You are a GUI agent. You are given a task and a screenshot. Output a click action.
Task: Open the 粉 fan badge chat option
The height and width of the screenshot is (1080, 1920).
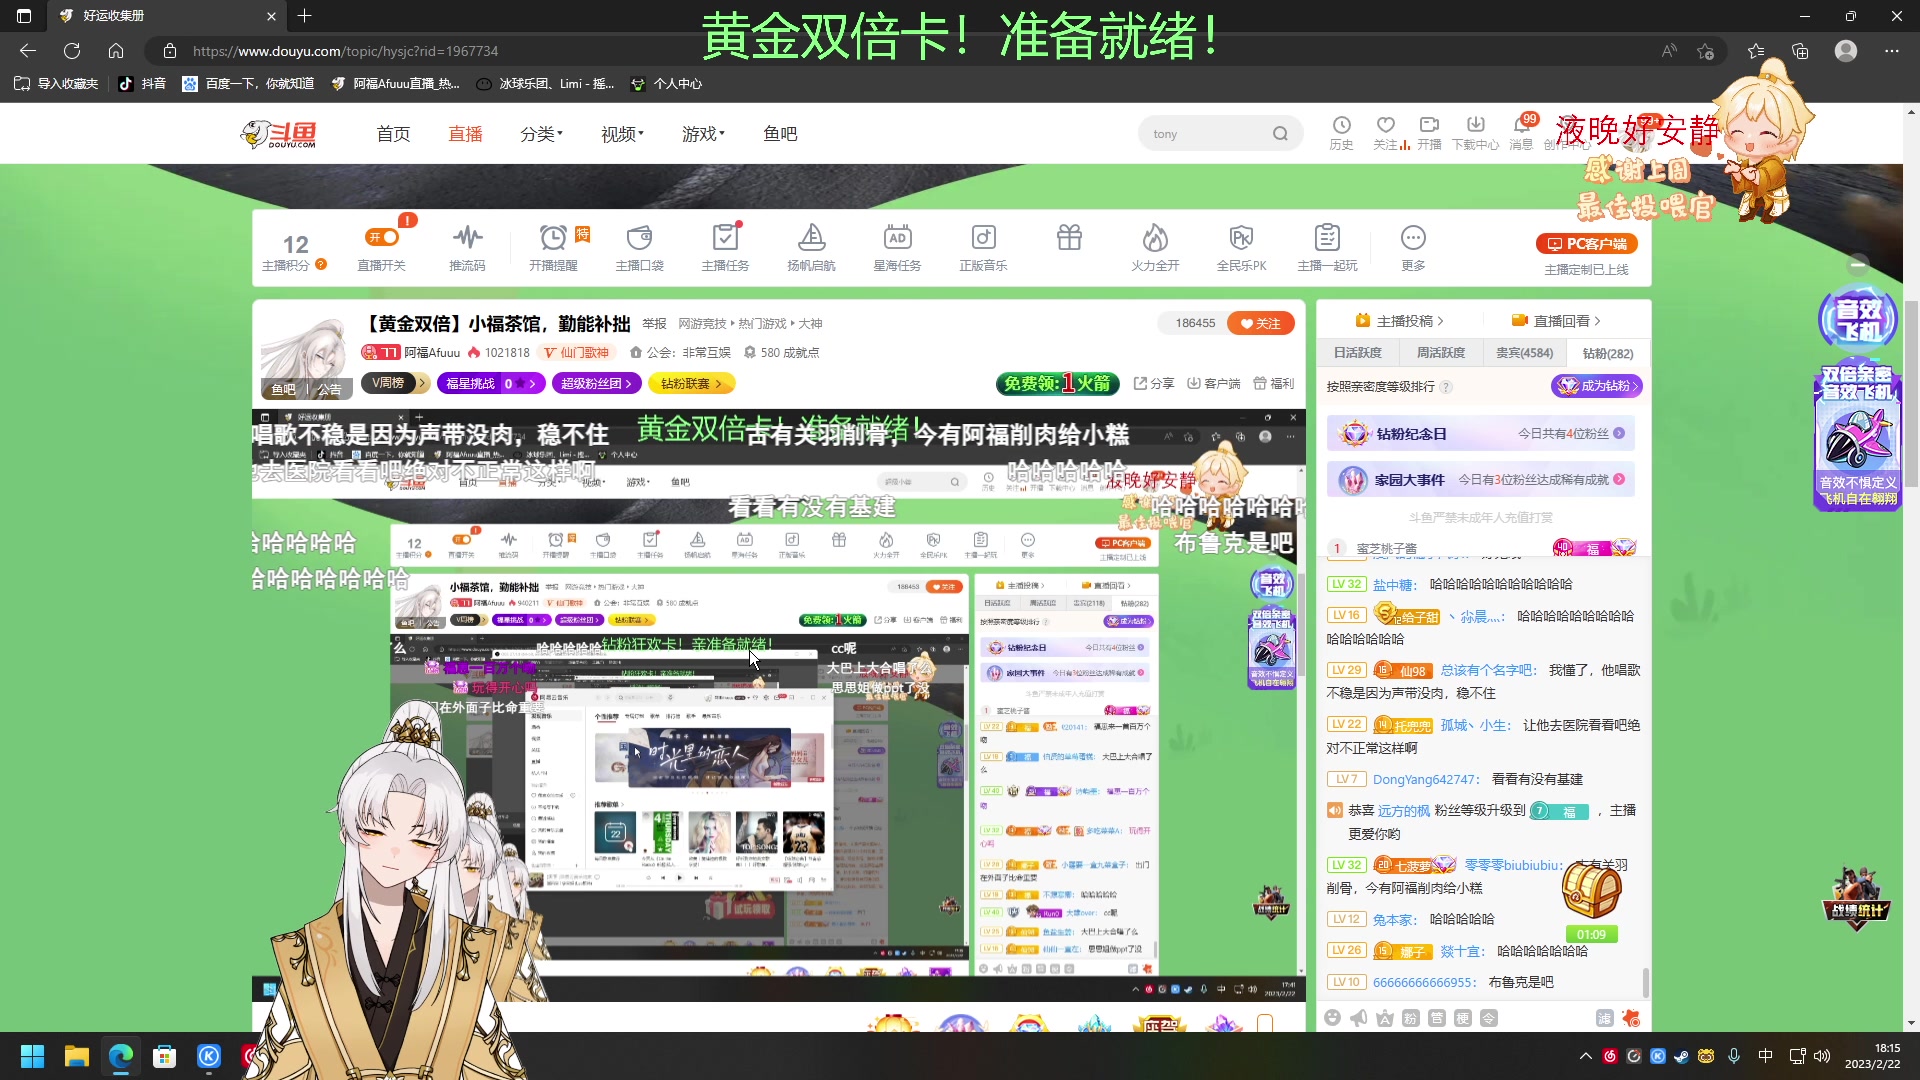pos(1410,1018)
